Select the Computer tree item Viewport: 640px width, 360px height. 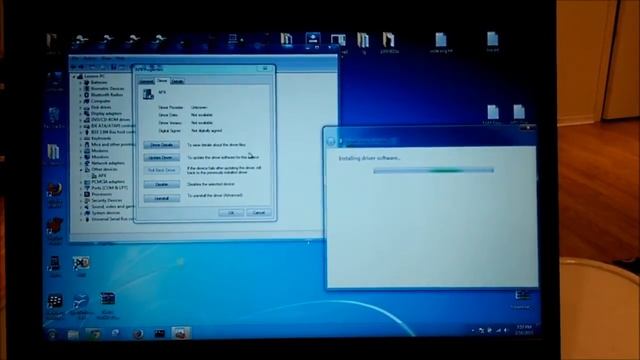click(100, 101)
